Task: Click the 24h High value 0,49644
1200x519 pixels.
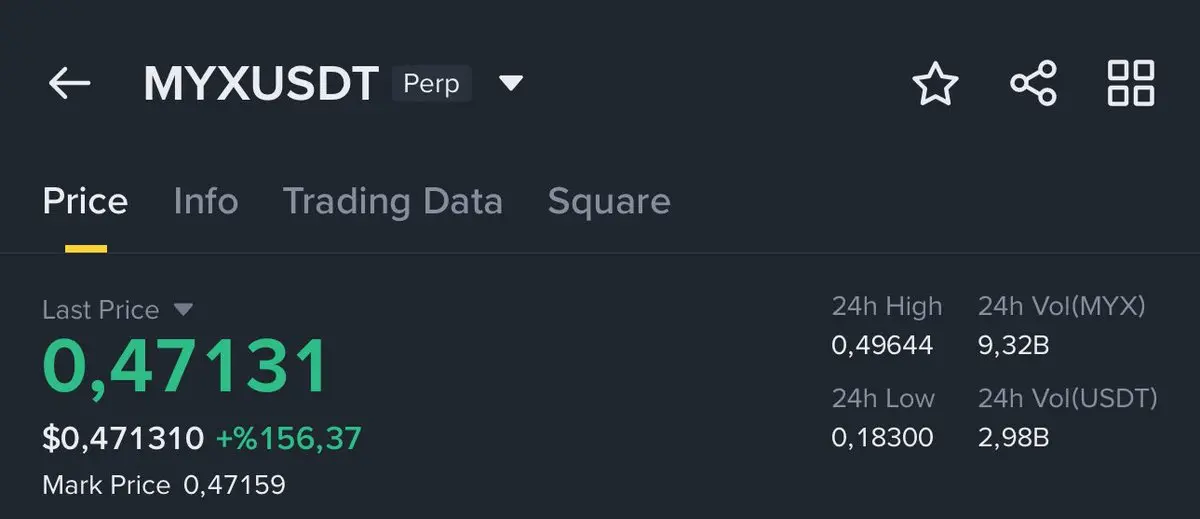Action: click(x=882, y=346)
